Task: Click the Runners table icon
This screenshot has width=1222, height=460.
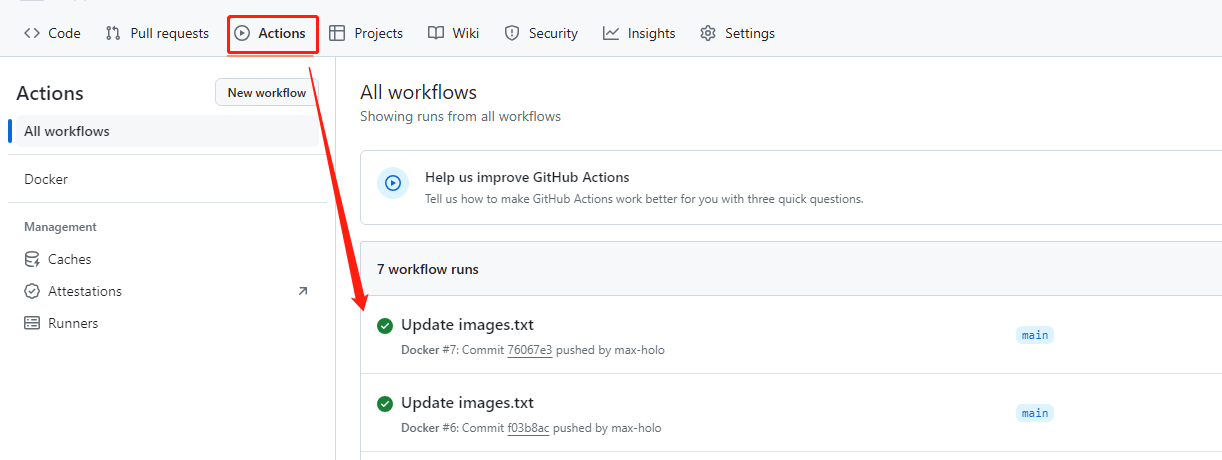Action: coord(32,323)
